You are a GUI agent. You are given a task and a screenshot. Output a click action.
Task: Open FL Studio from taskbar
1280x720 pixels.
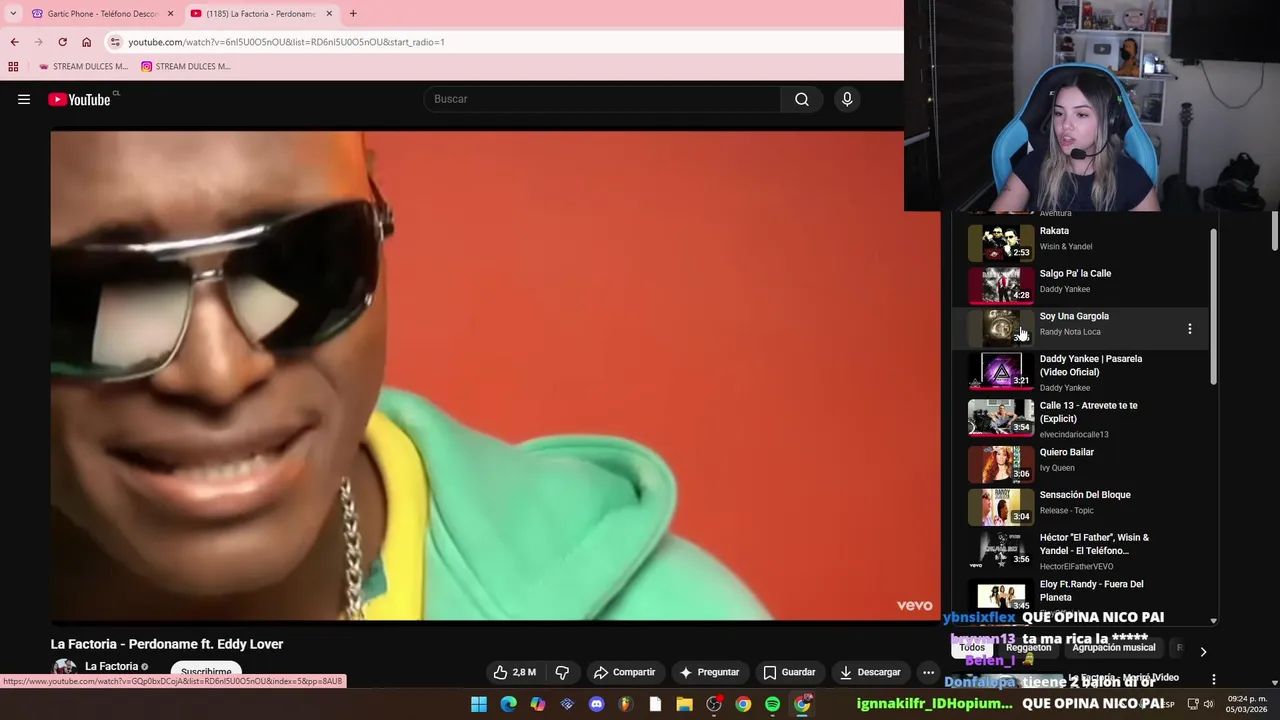point(626,704)
